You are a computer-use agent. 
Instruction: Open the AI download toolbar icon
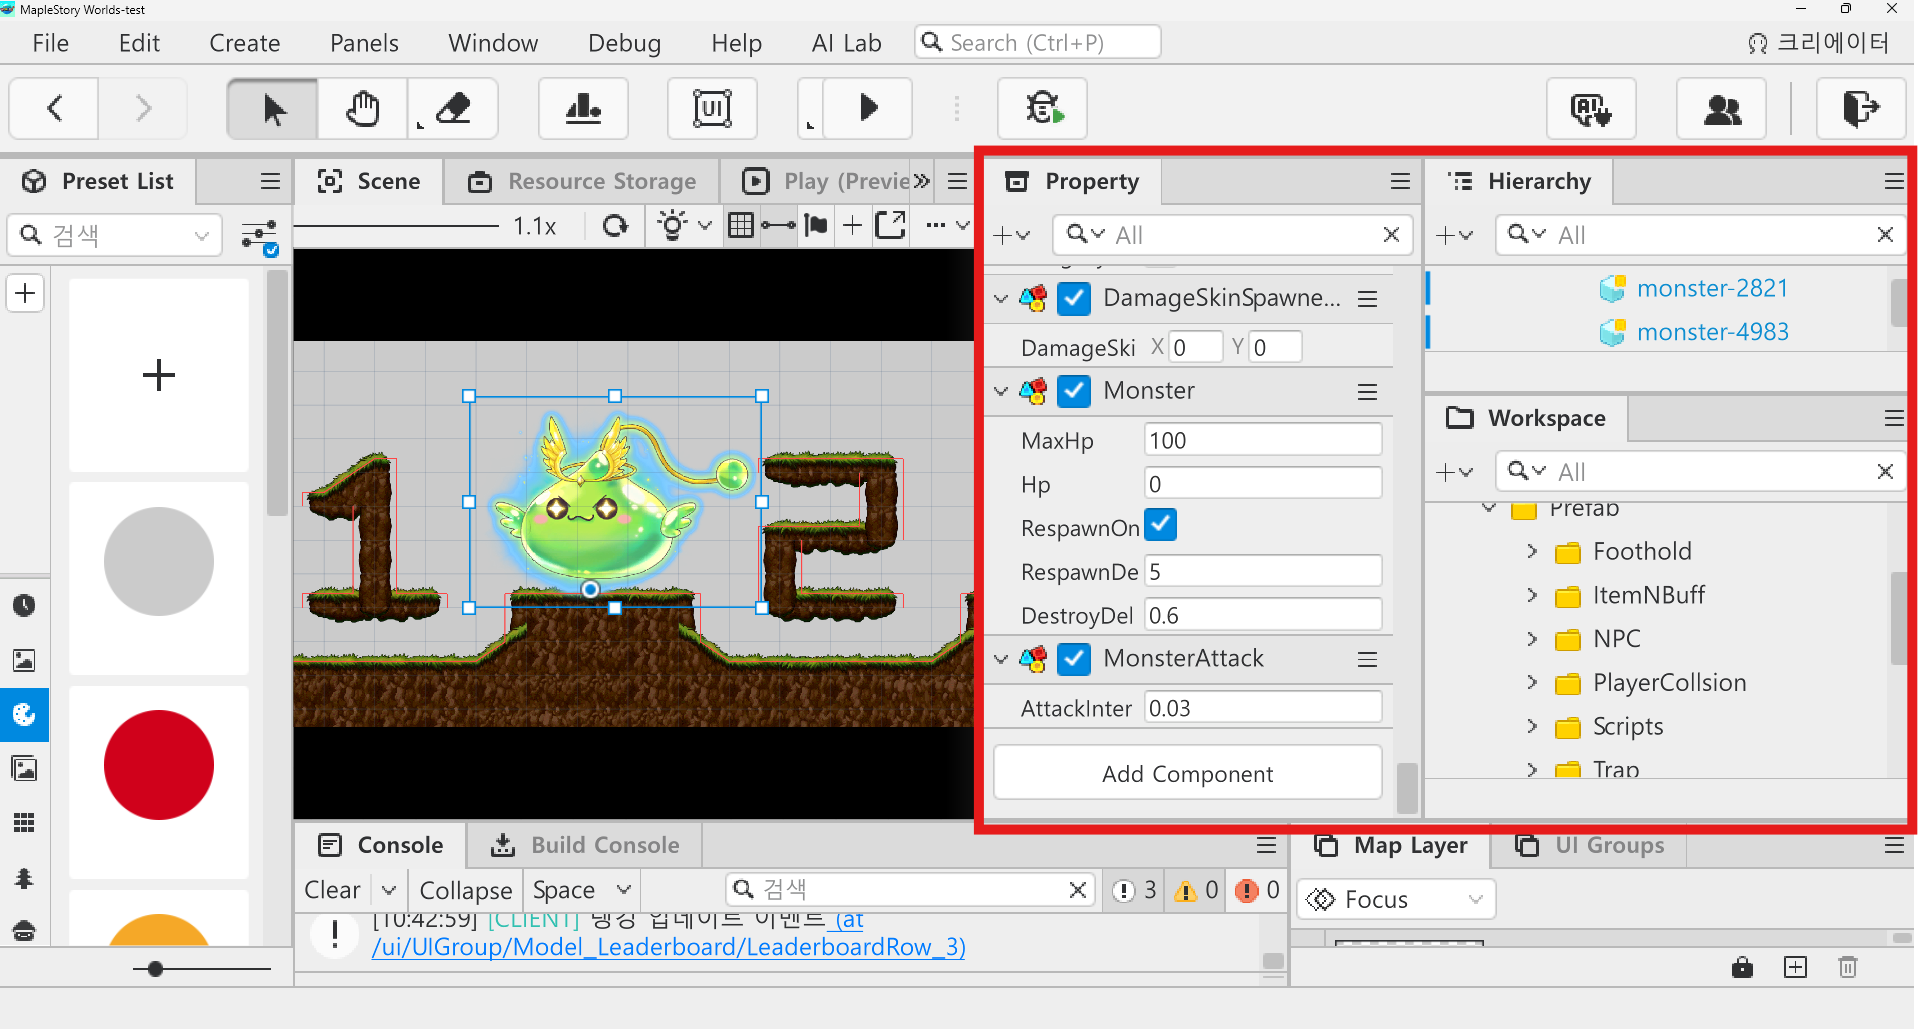click(x=1591, y=108)
